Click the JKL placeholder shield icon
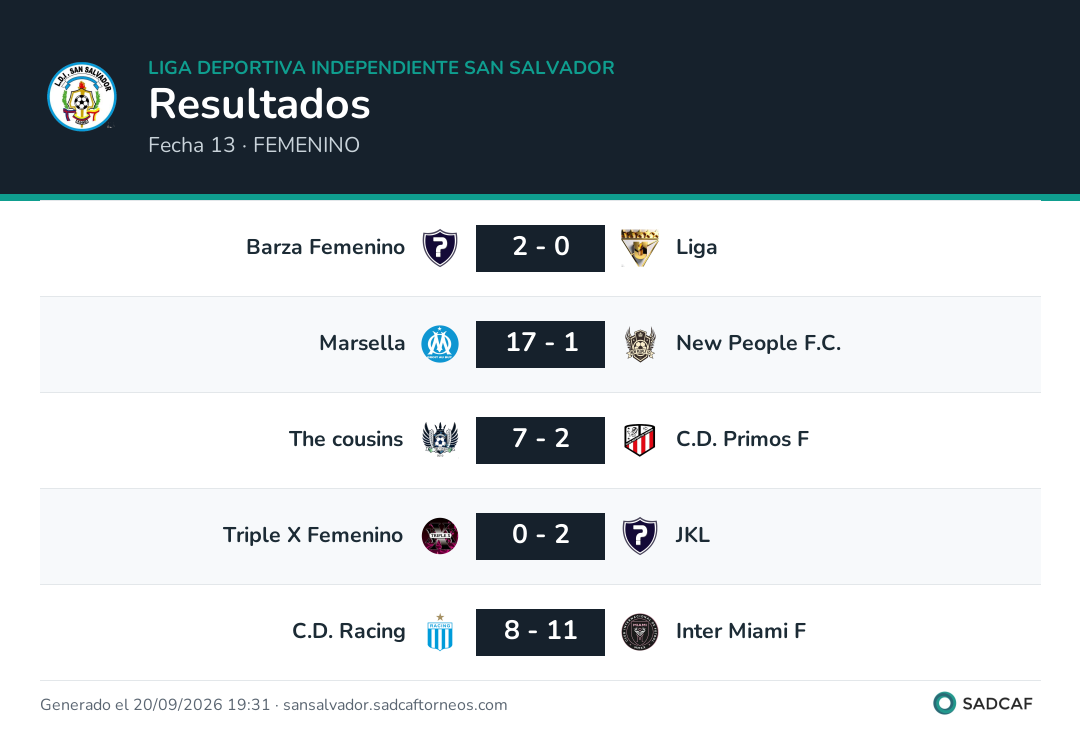This screenshot has height=756, width=1080. click(x=640, y=536)
